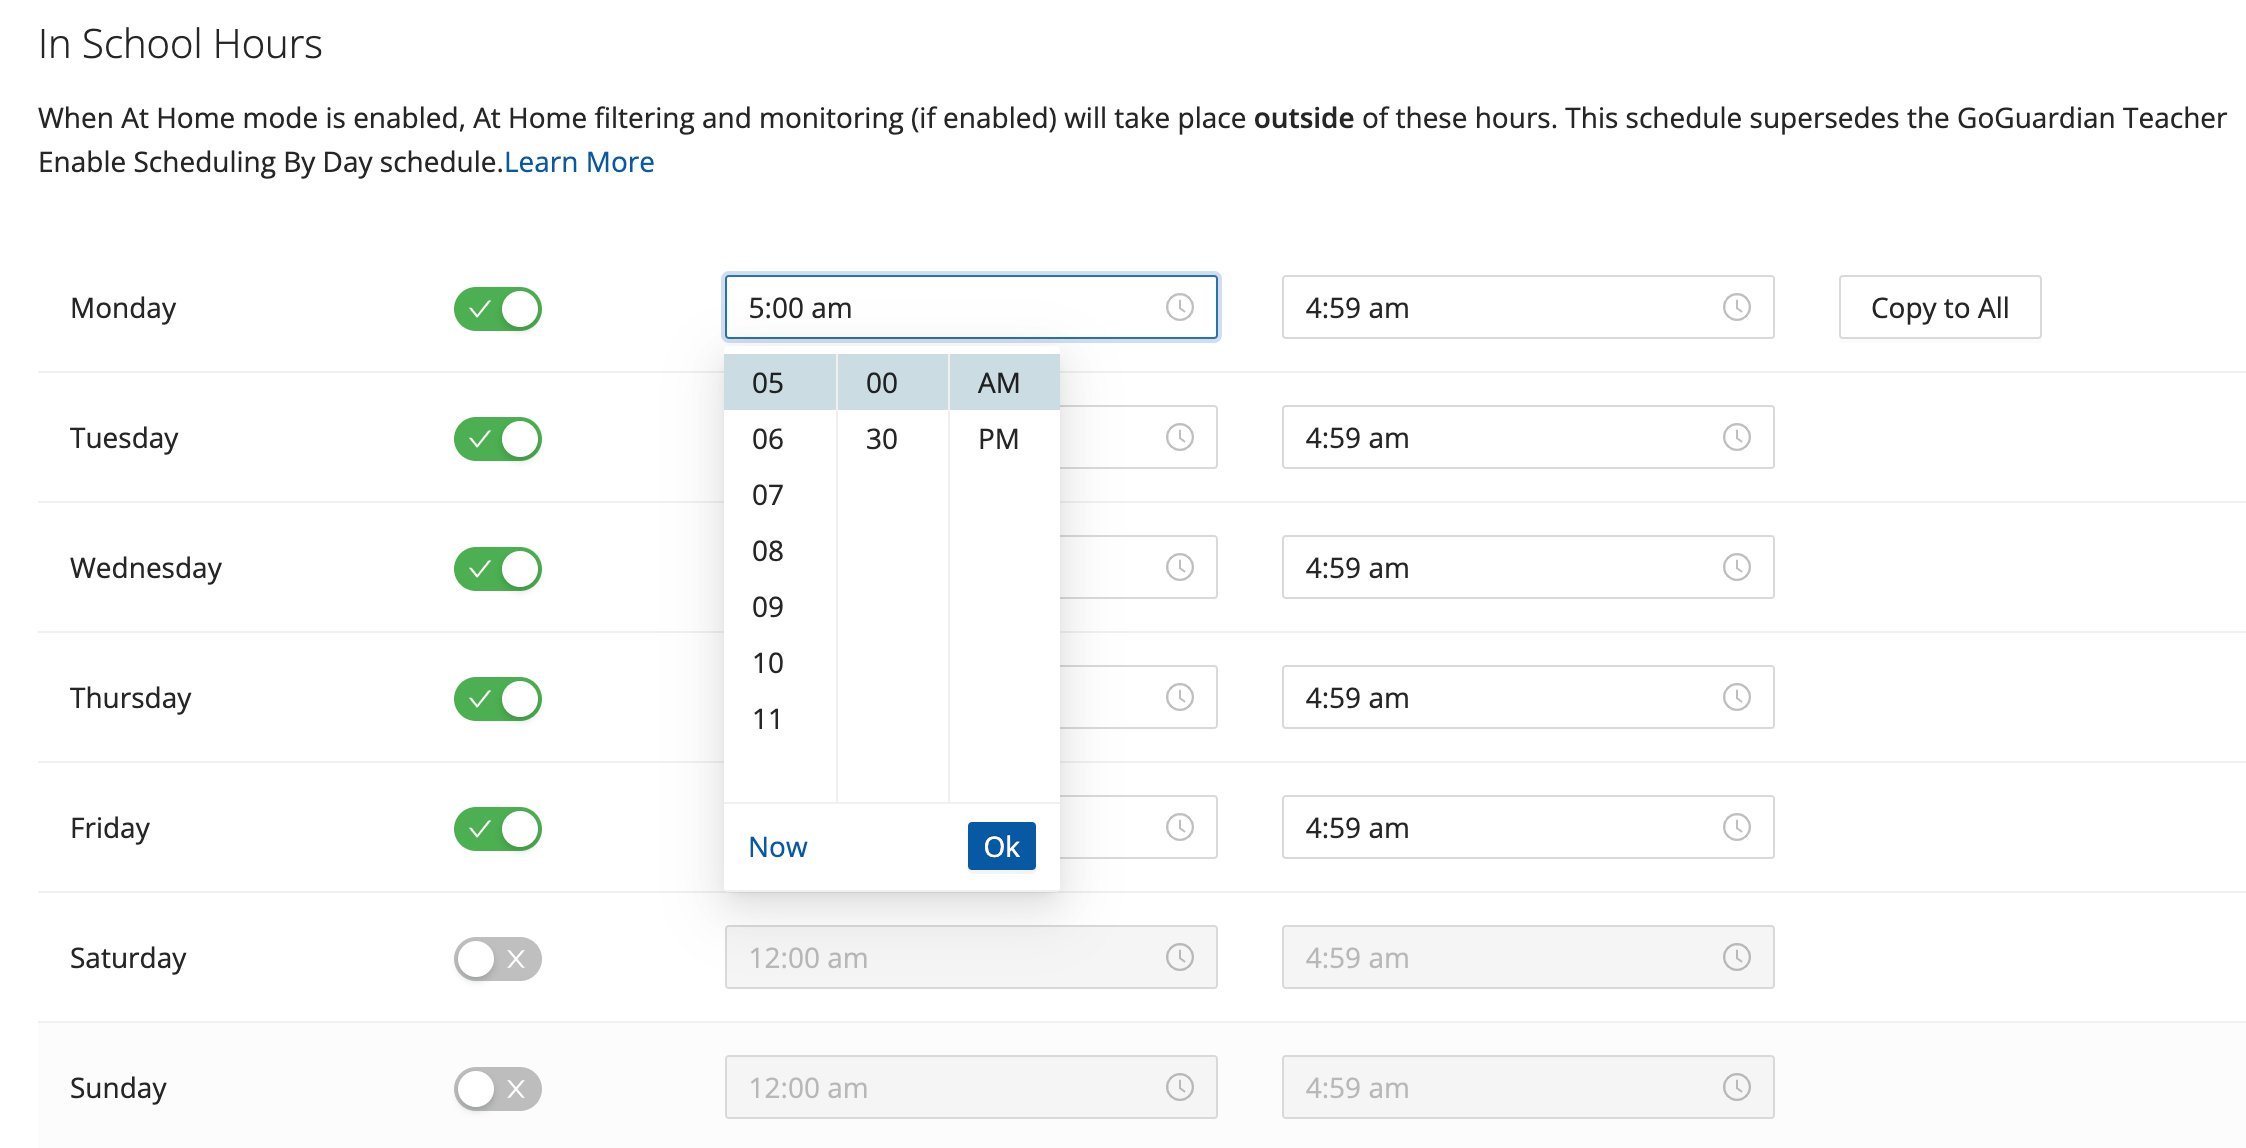This screenshot has height=1148, width=2246.
Task: Choose hour 08 in time picker
Action: 780,550
